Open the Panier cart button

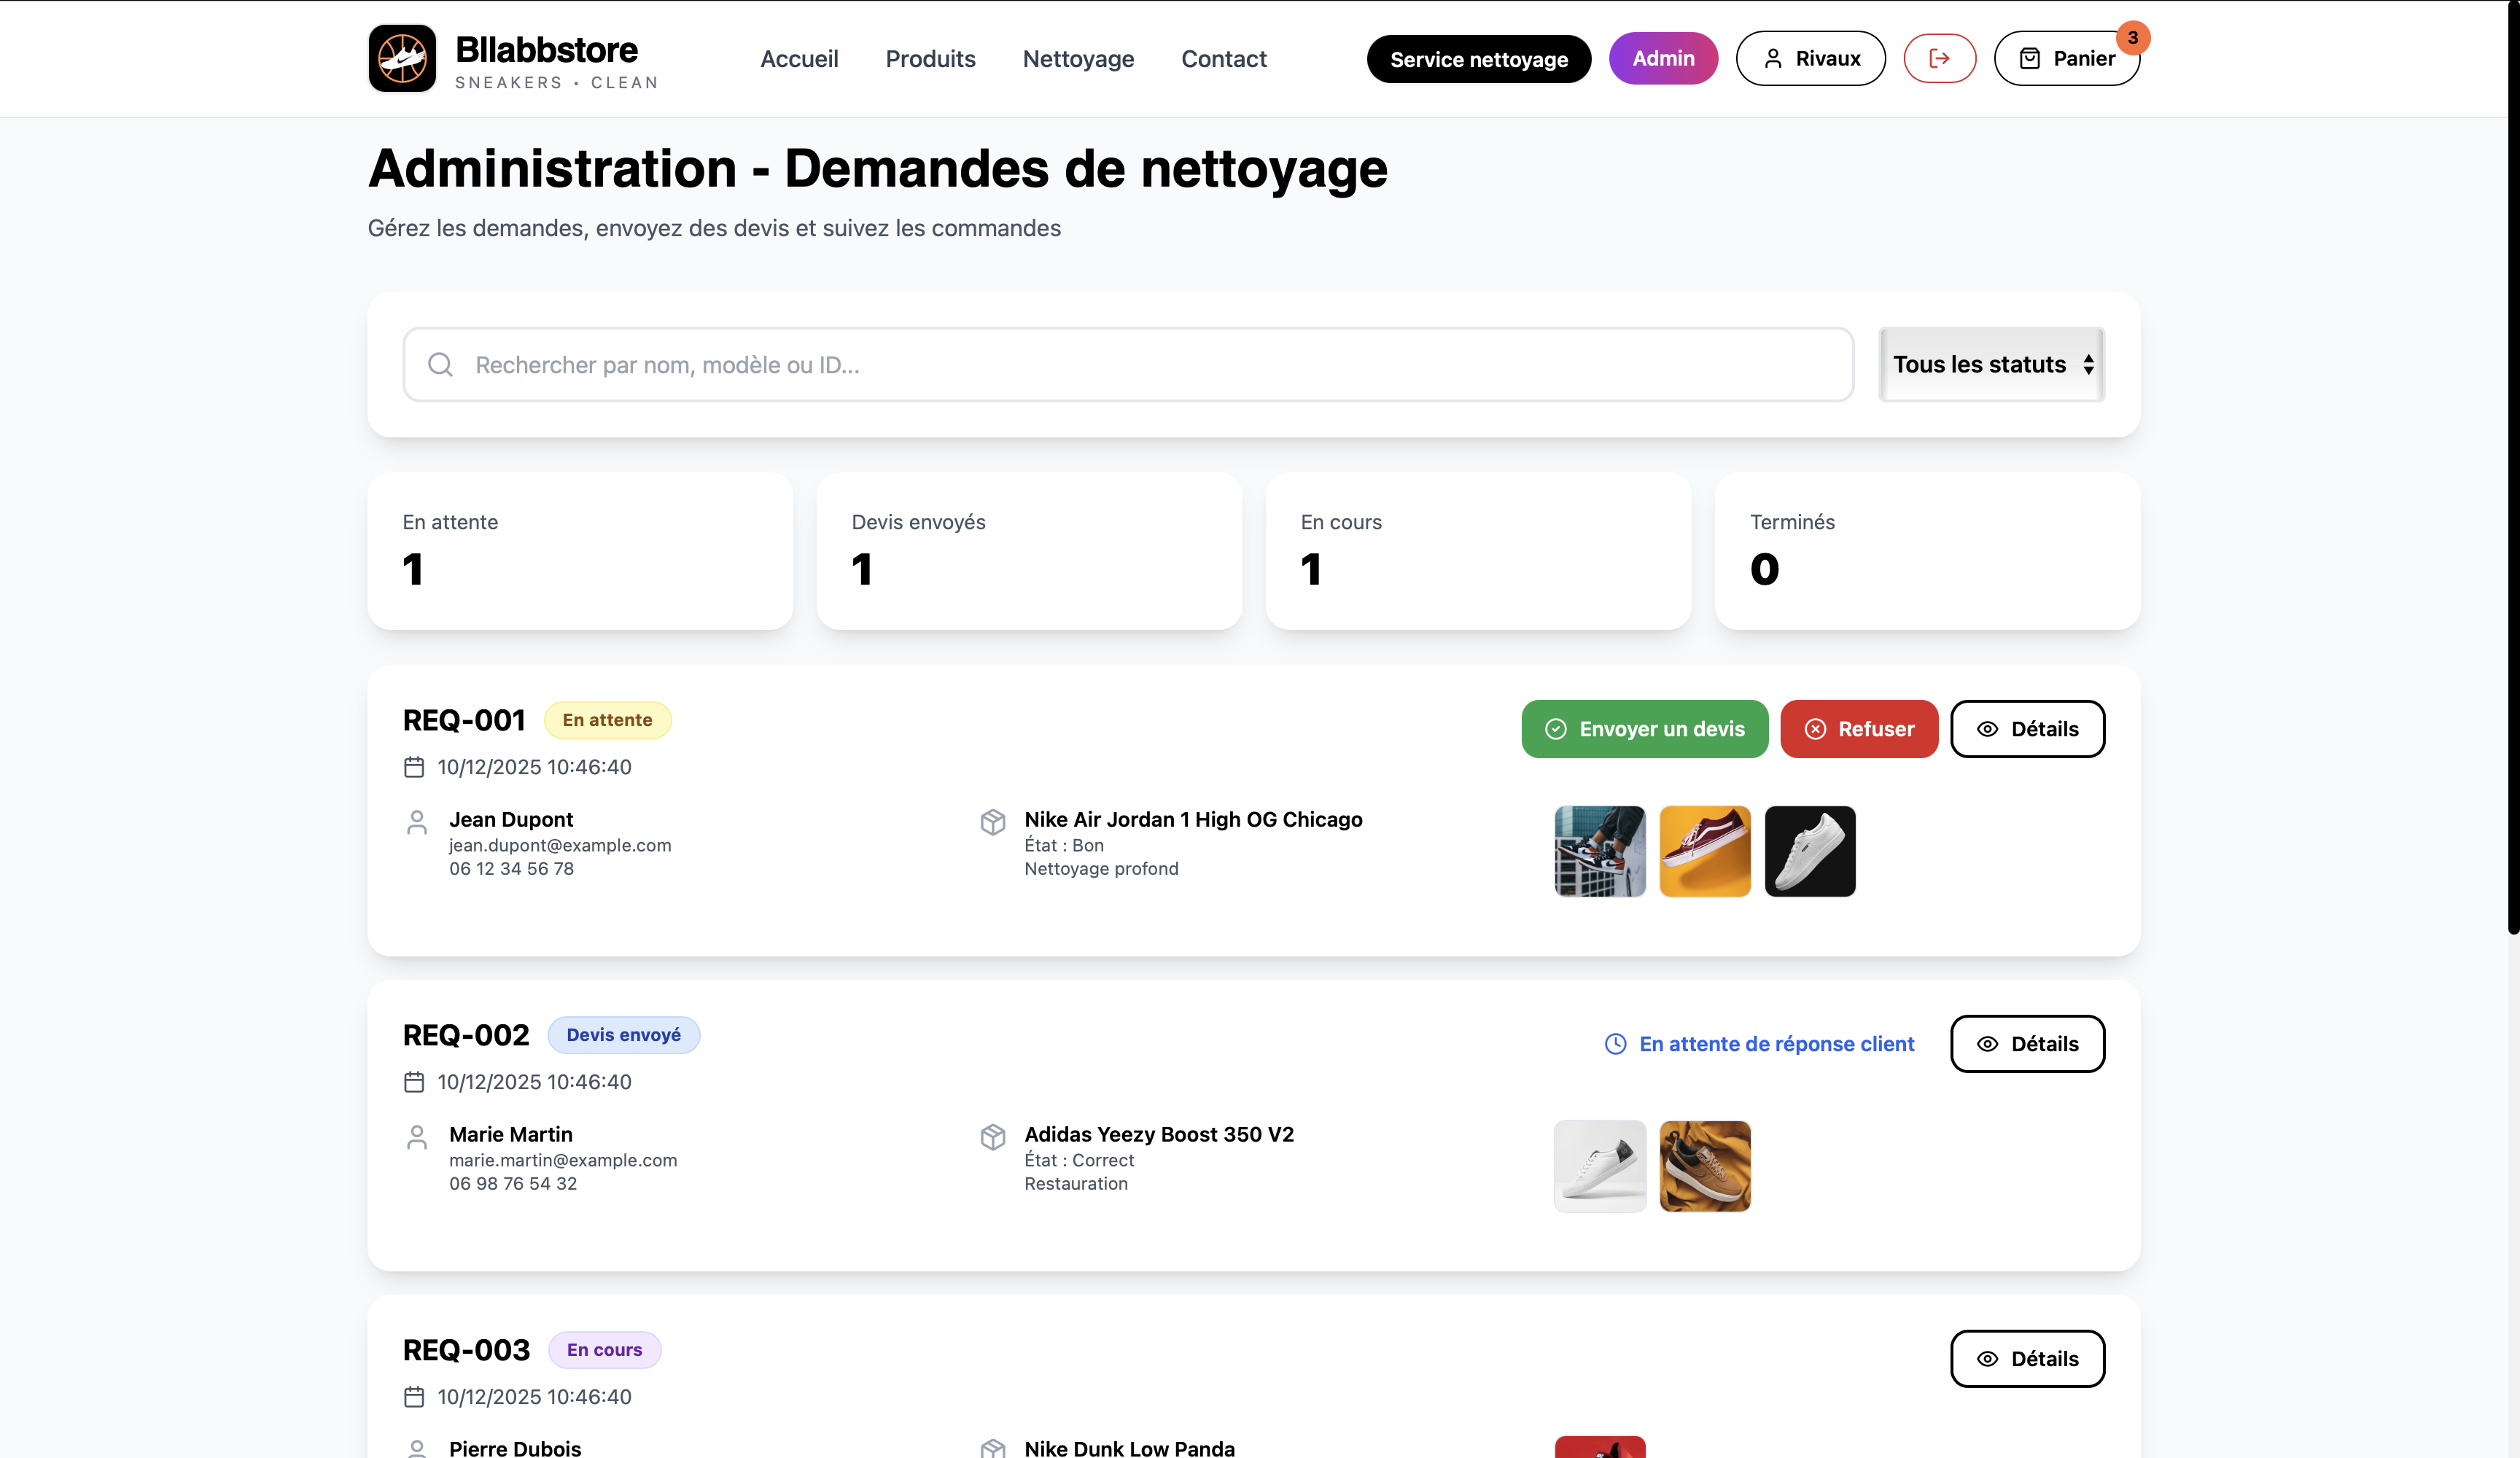pos(2066,58)
